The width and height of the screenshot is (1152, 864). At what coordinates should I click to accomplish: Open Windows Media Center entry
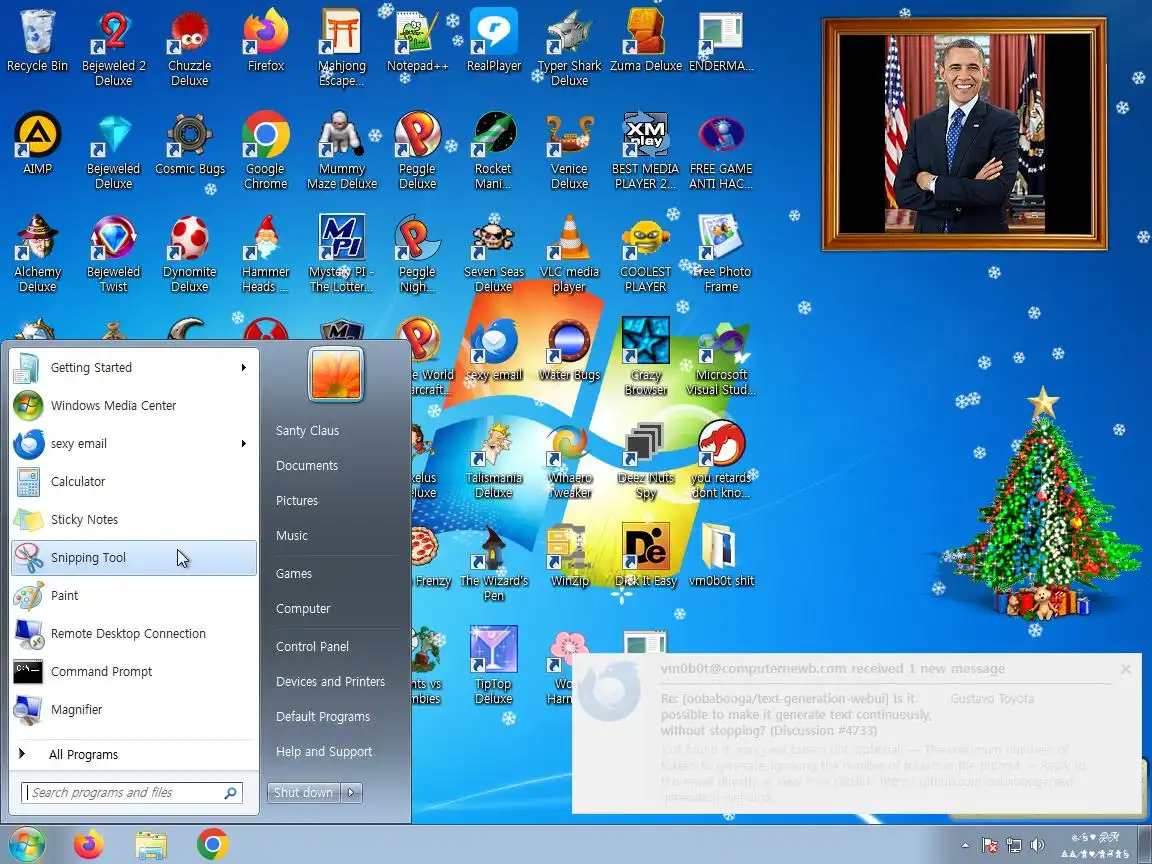click(134, 406)
